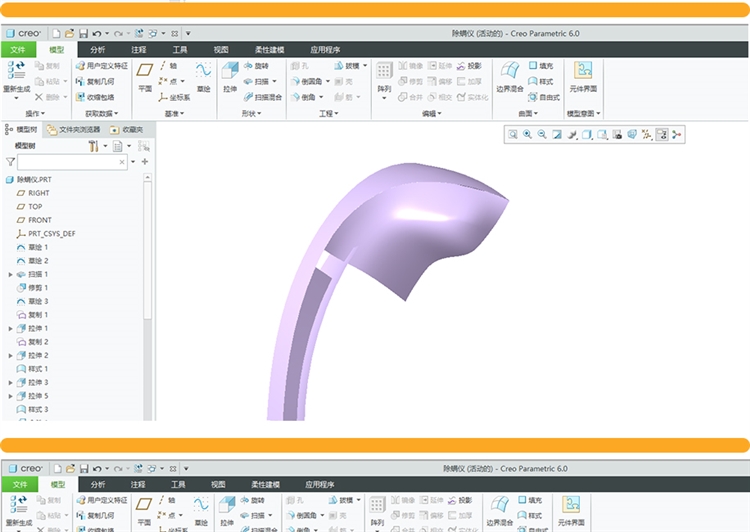This screenshot has height=532, width=750.
Task: Expand the 扫描 1 tree node
Action: pyautogui.click(x=10, y=275)
